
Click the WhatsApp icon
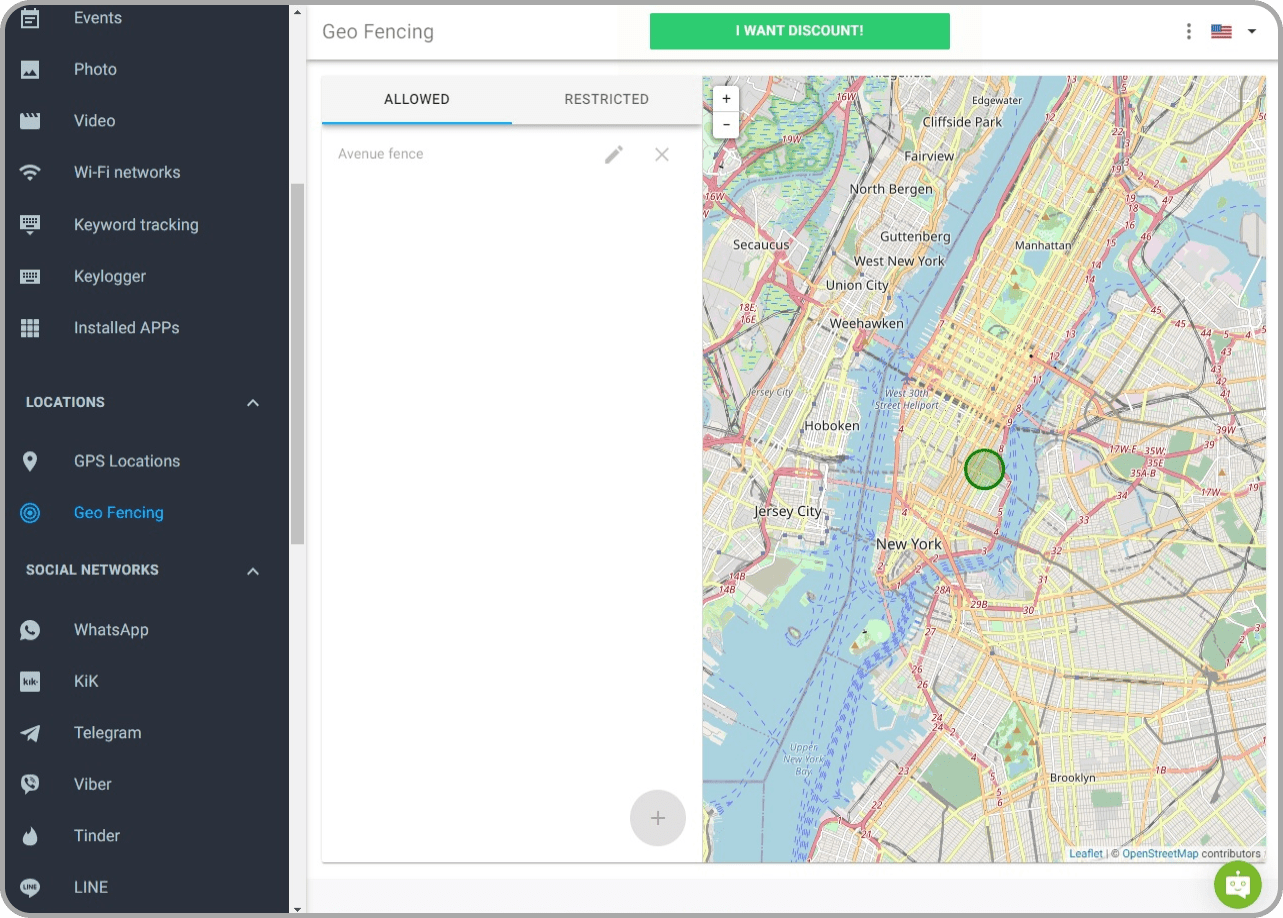(30, 630)
